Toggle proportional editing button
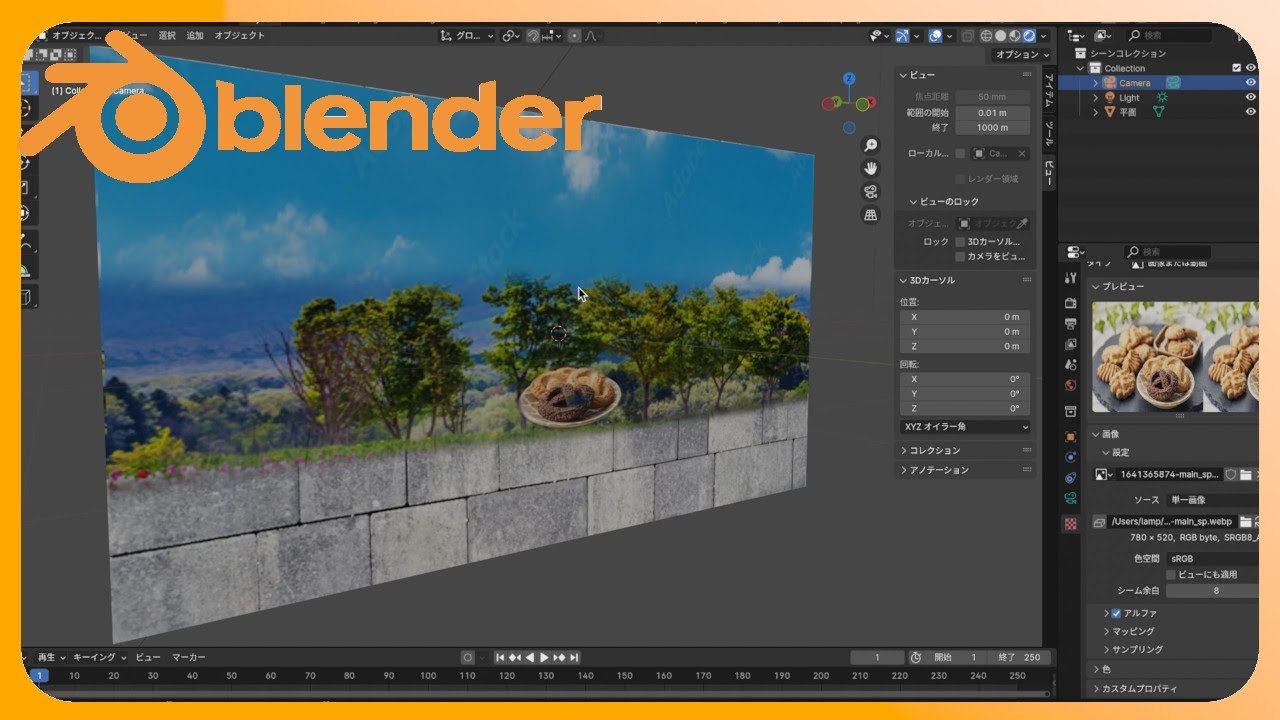This screenshot has height=720, width=1280. pos(574,36)
